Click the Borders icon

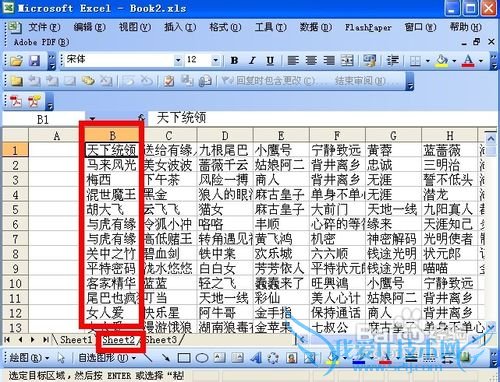click(415, 61)
